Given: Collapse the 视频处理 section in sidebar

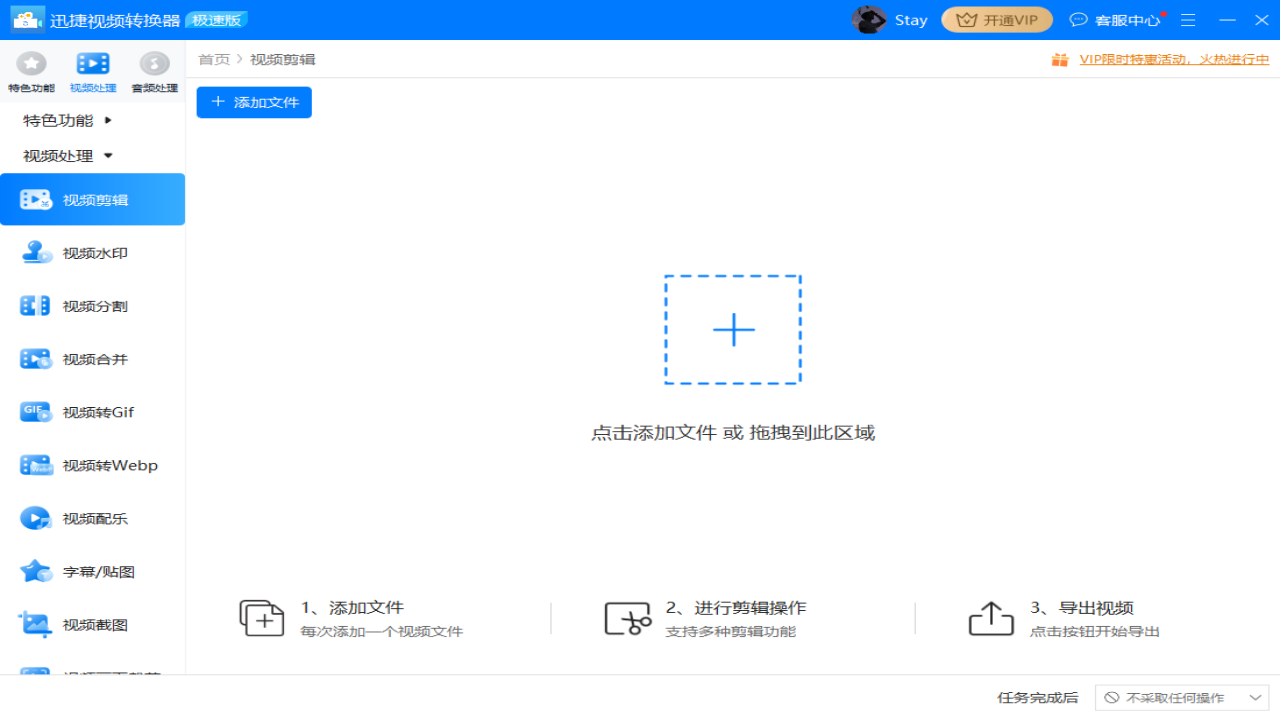Looking at the screenshot, I should click(x=55, y=155).
